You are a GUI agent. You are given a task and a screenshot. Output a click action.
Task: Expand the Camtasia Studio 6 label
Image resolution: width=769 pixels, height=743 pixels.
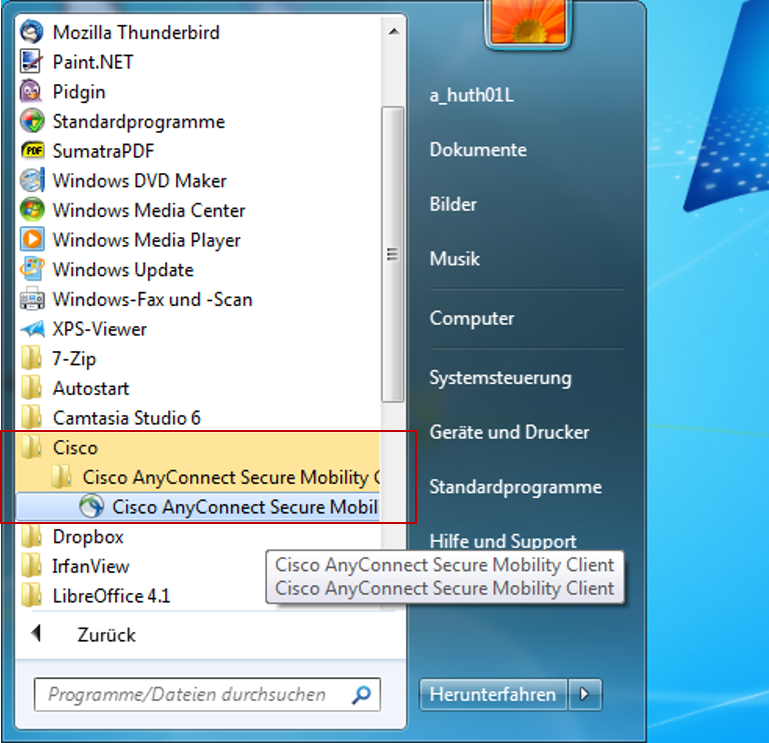pos(127,418)
